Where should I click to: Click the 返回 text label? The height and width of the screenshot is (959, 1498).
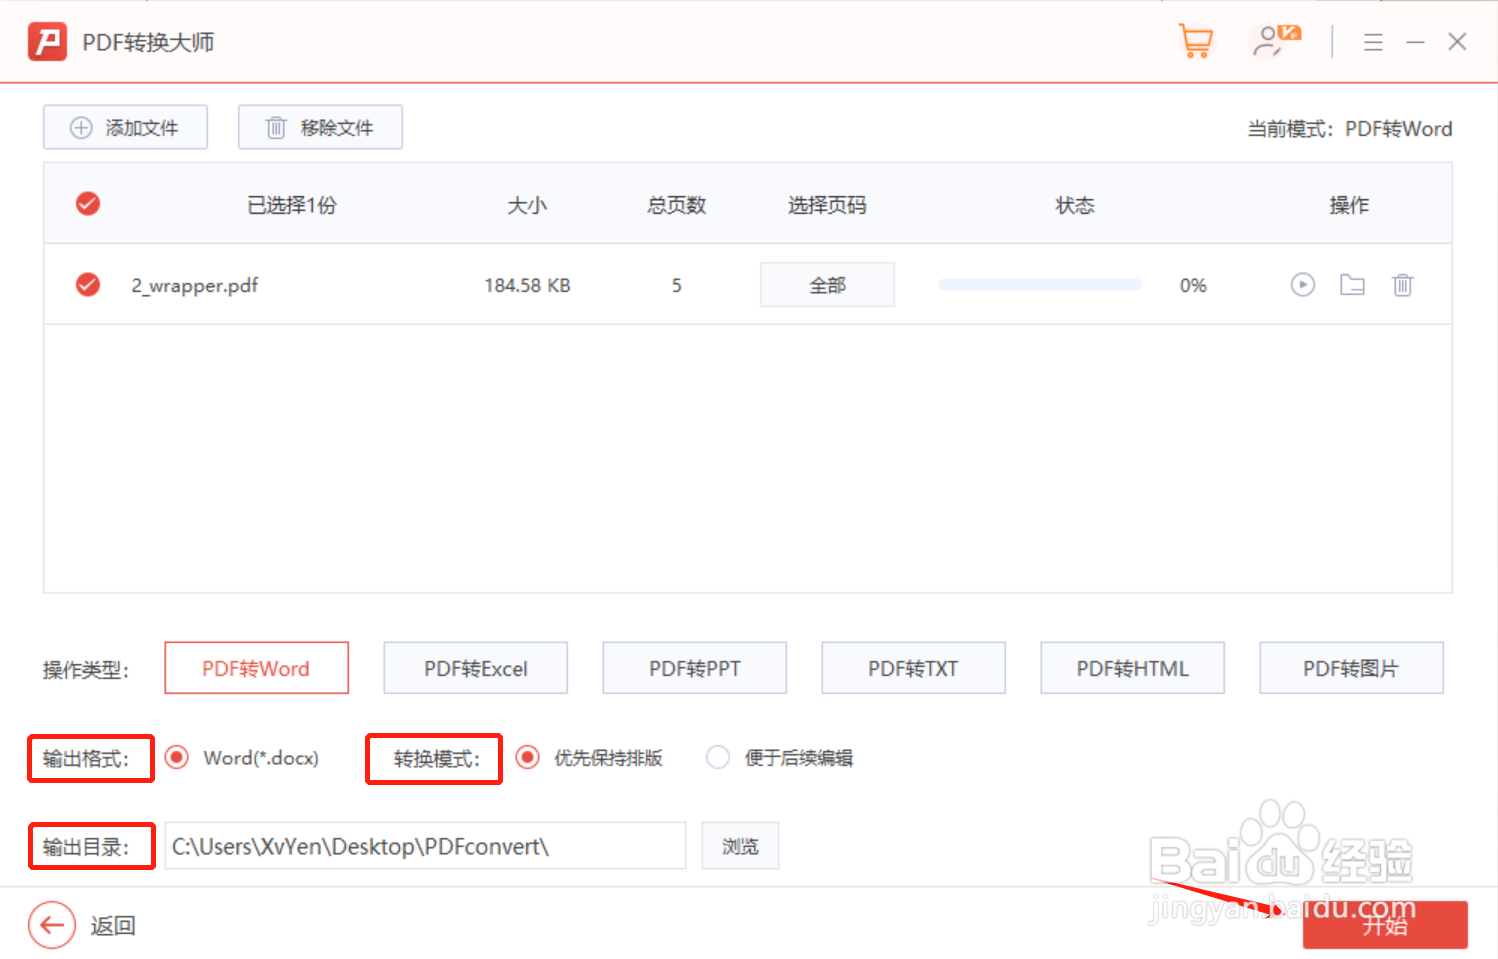113,926
